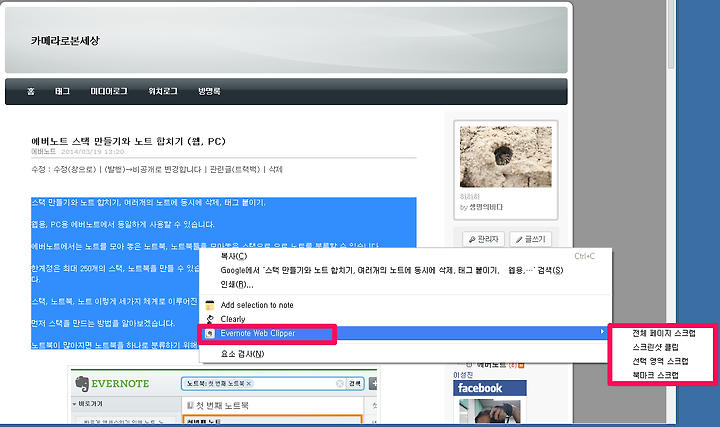Click the blog title 카메라로본세상
Viewport: 720px width, 427px height.
(65, 41)
